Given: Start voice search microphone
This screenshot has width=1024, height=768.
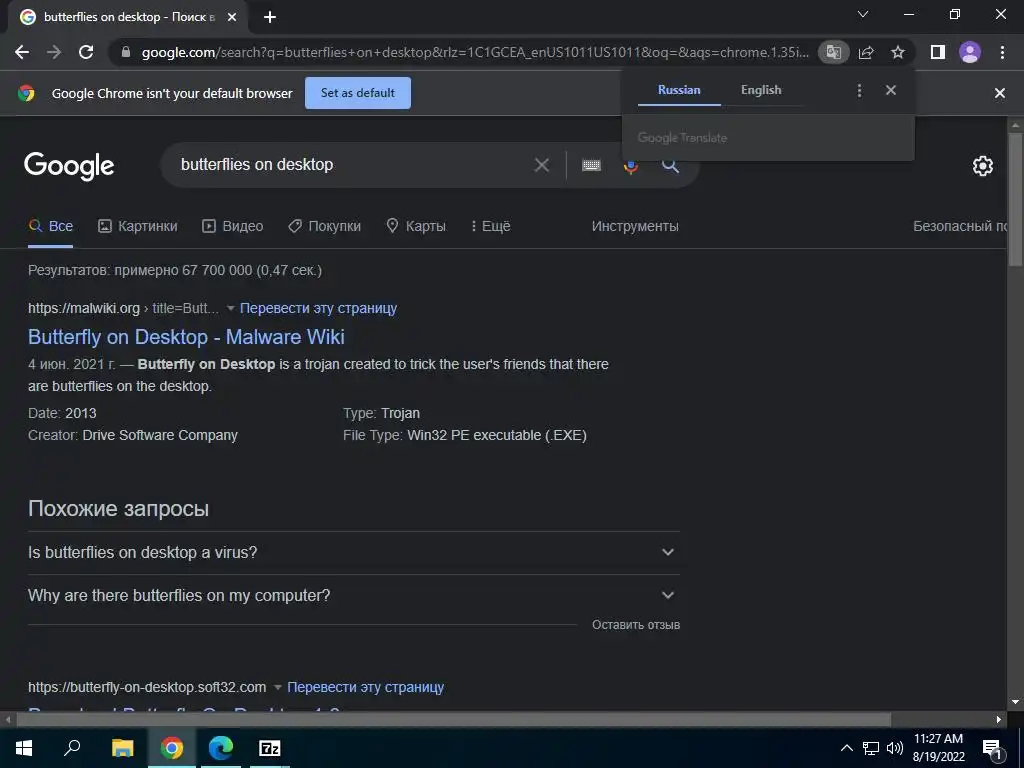Looking at the screenshot, I should [x=630, y=167].
